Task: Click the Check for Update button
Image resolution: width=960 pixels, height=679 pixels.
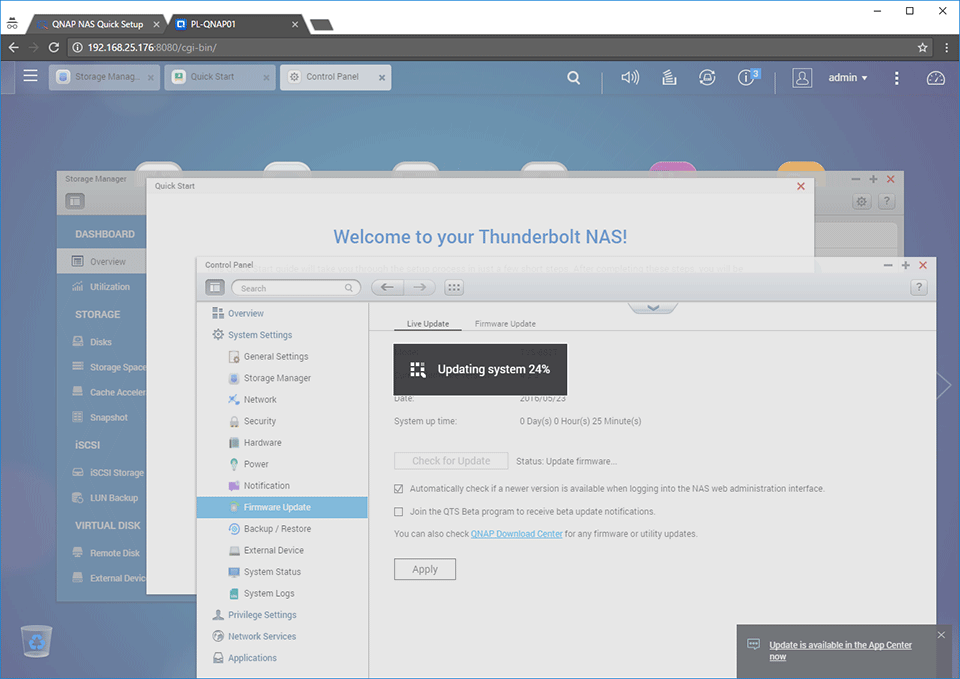Action: tap(451, 460)
